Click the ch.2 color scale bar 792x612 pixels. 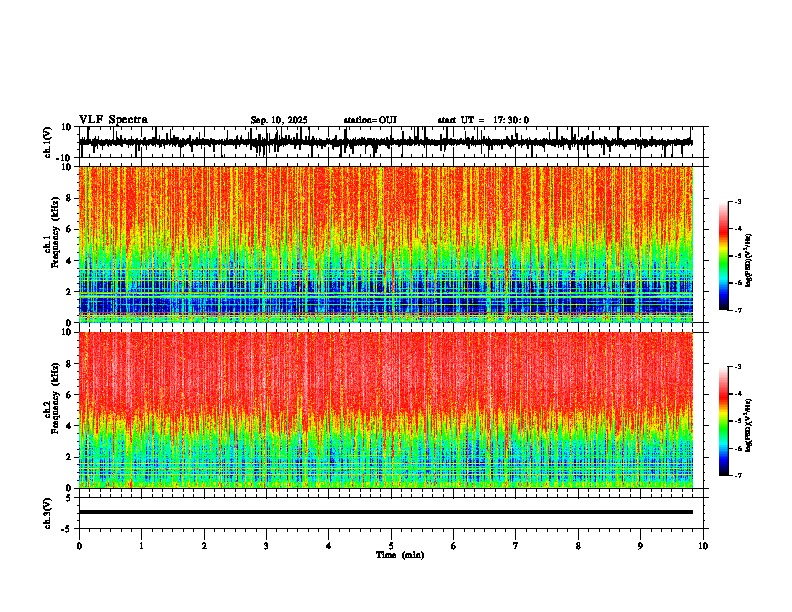click(x=723, y=421)
